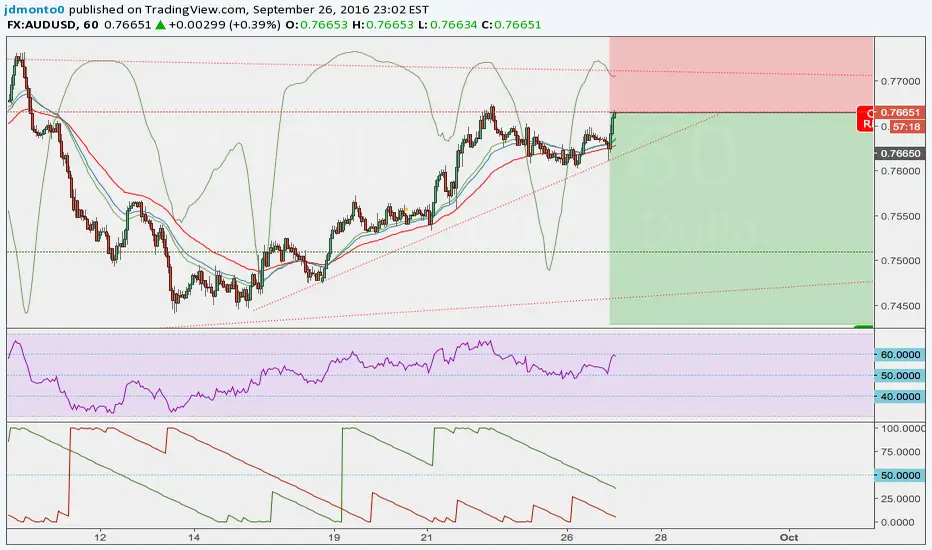
Task: Click the dark 0.76650 price axis tag
Action: tap(900, 153)
